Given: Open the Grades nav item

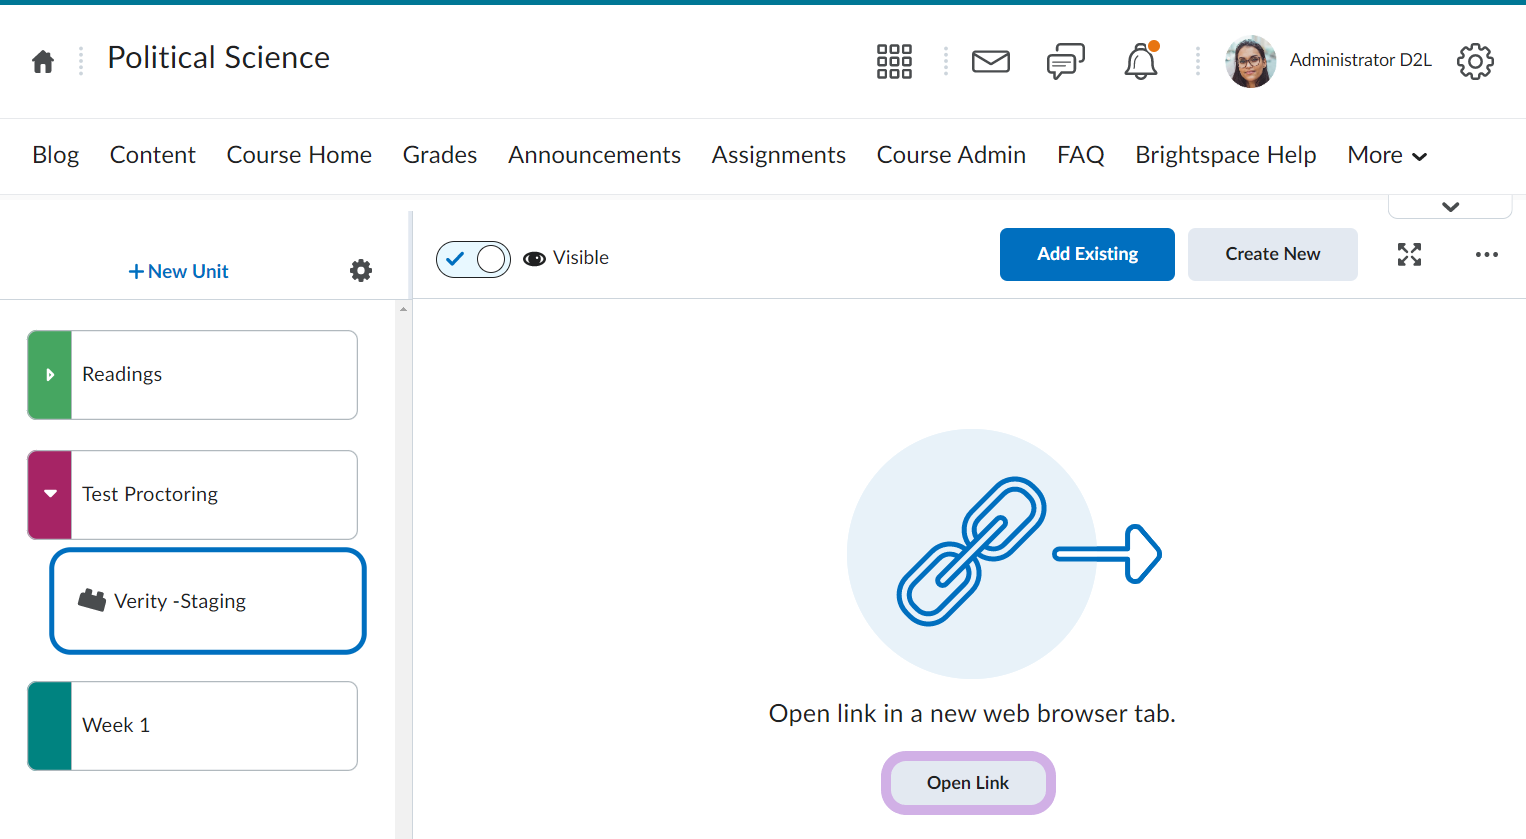Looking at the screenshot, I should click(x=440, y=155).
